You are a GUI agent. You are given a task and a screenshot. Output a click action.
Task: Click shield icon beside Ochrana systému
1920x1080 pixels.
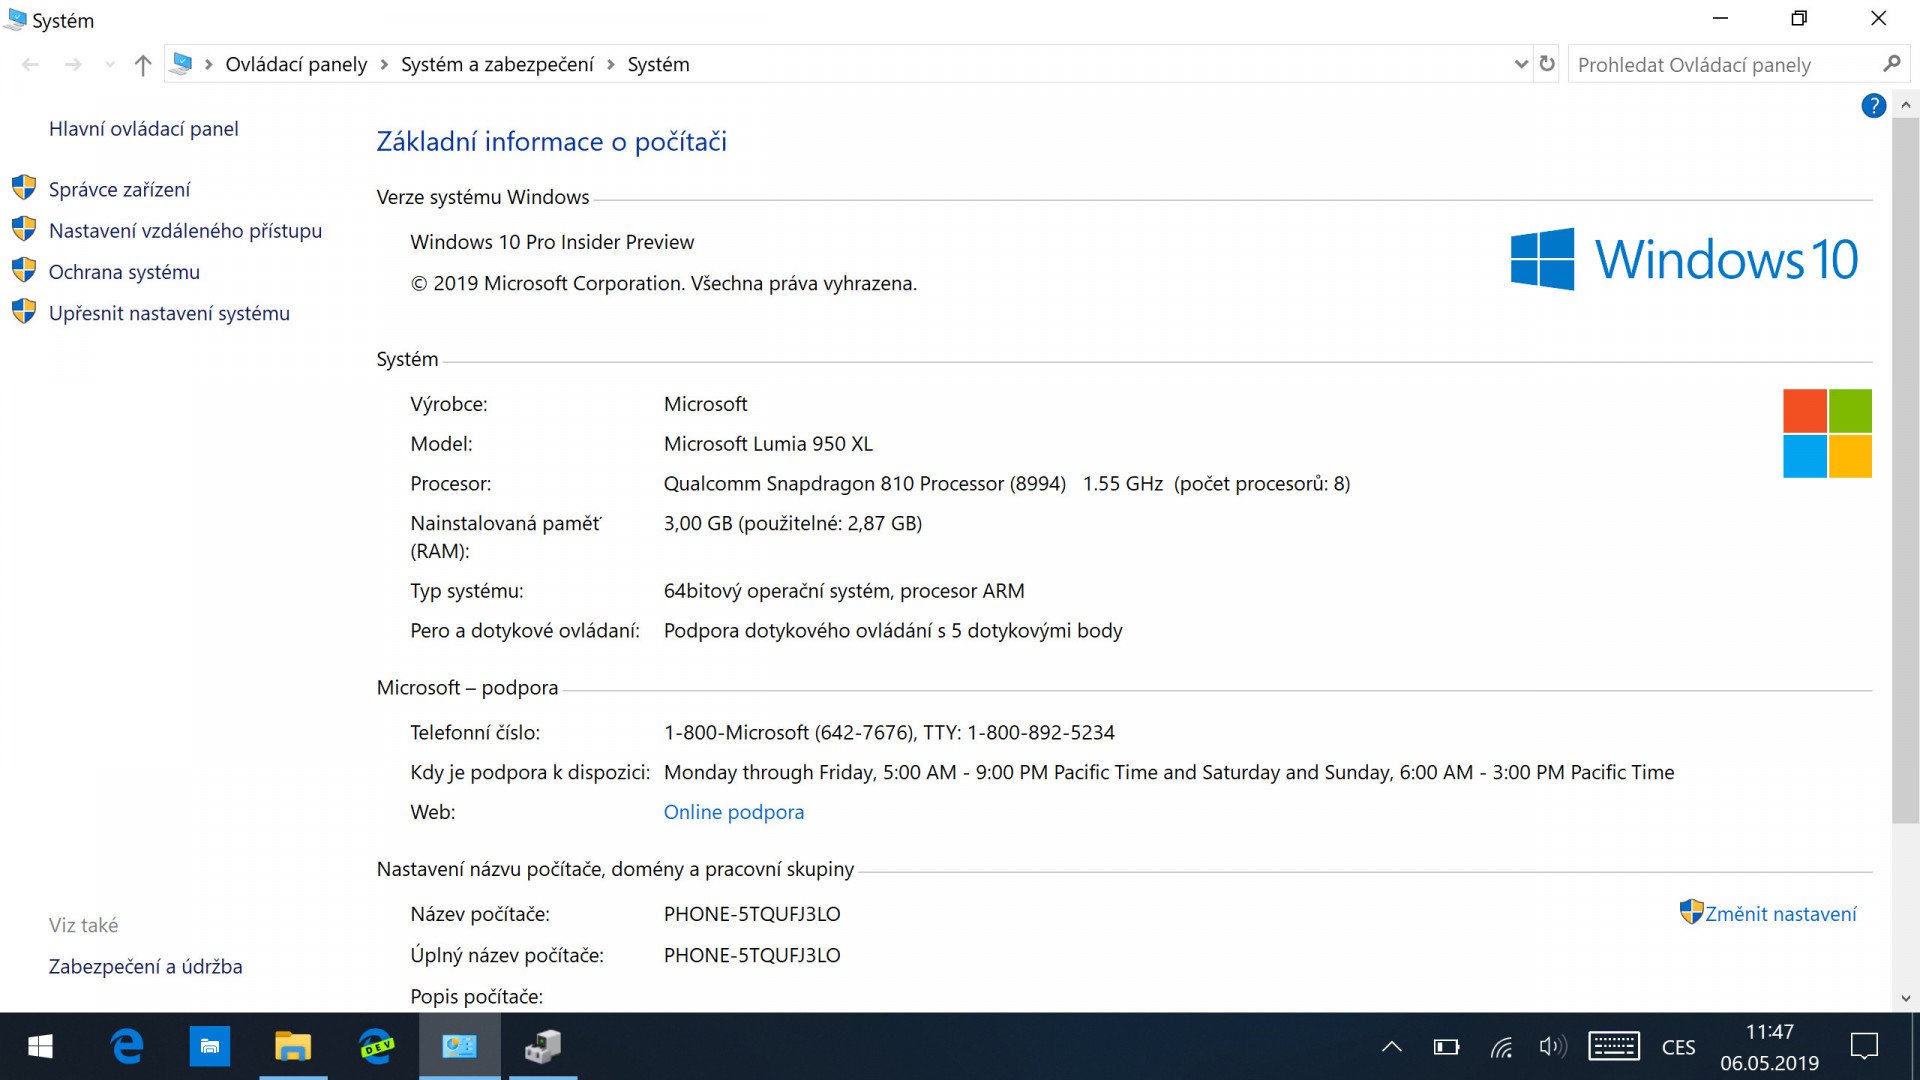coord(24,270)
